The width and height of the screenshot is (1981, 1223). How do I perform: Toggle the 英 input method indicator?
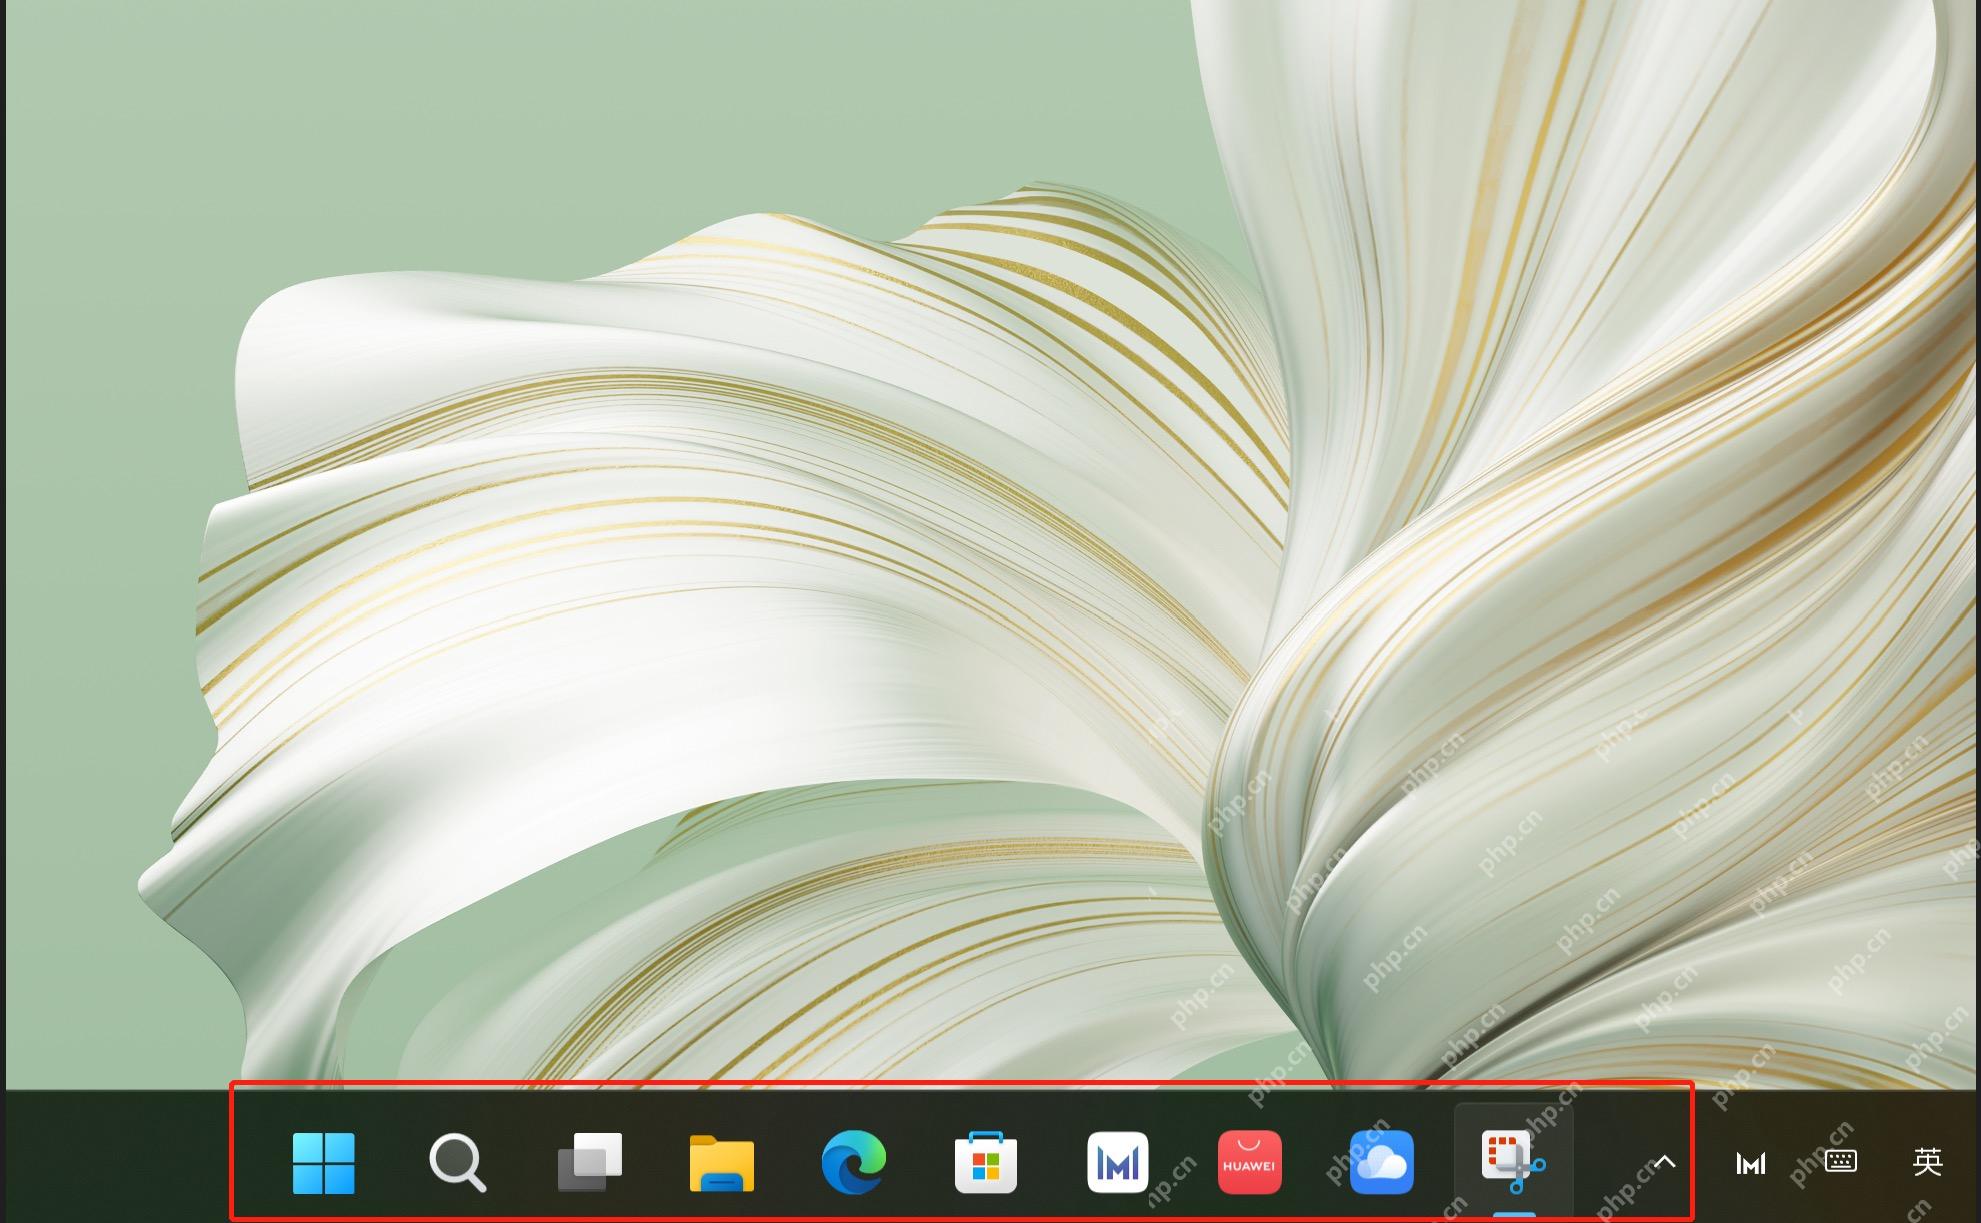tap(1927, 1161)
